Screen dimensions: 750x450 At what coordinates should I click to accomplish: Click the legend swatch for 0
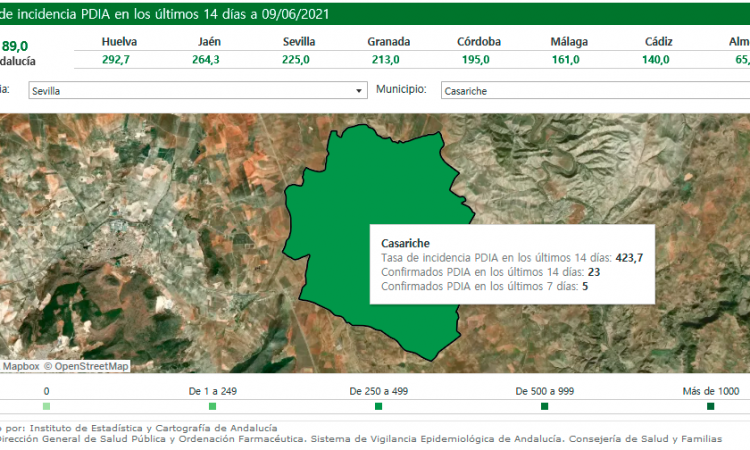46,406
